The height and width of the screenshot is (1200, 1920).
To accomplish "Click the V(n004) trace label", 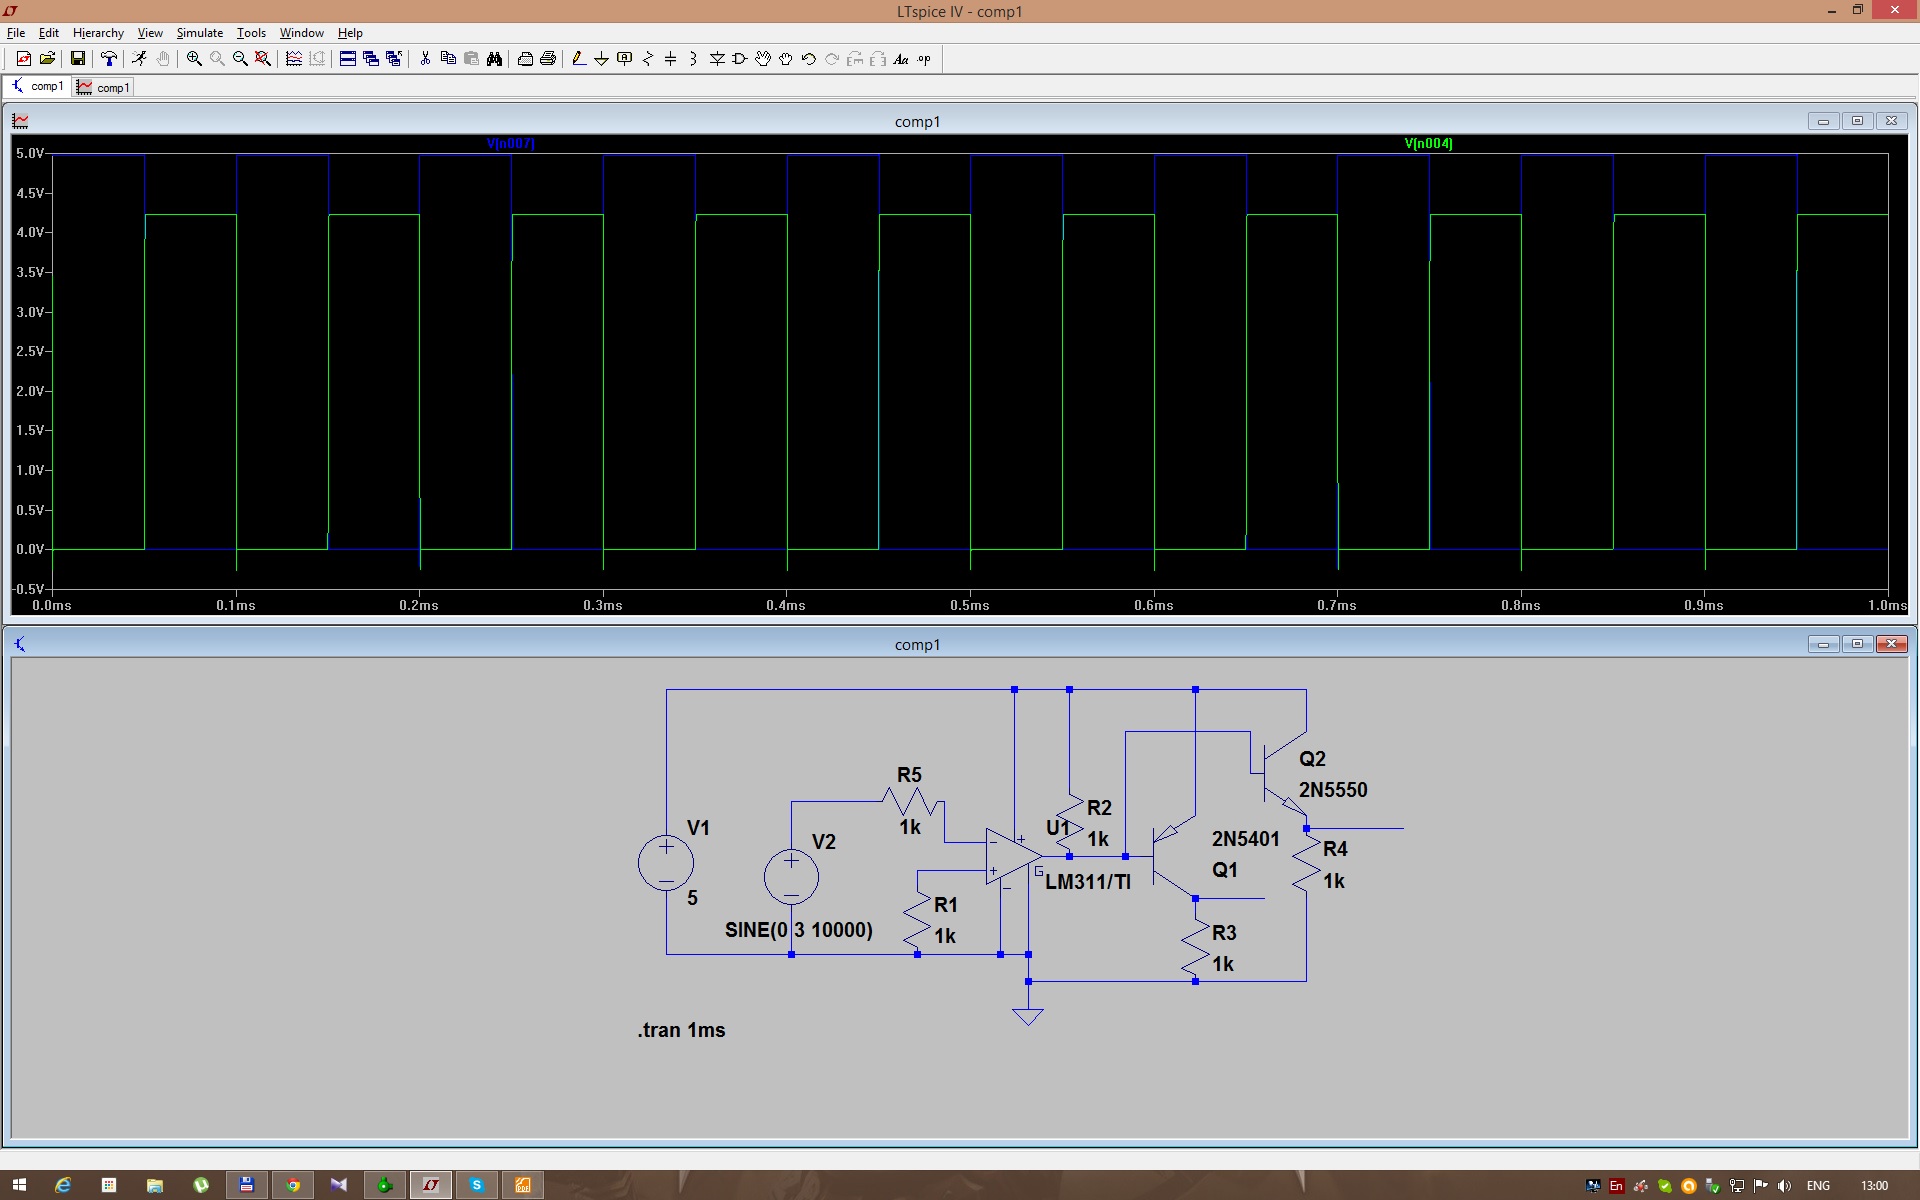I will point(1428,143).
